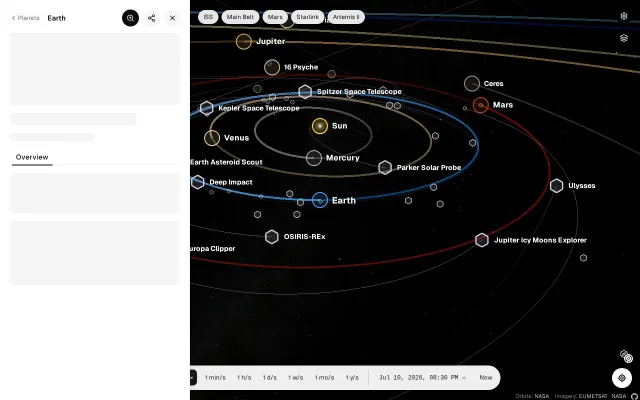This screenshot has height=400, width=640.
Task: Click the Parker Solar Probe label
Action: [x=429, y=168]
